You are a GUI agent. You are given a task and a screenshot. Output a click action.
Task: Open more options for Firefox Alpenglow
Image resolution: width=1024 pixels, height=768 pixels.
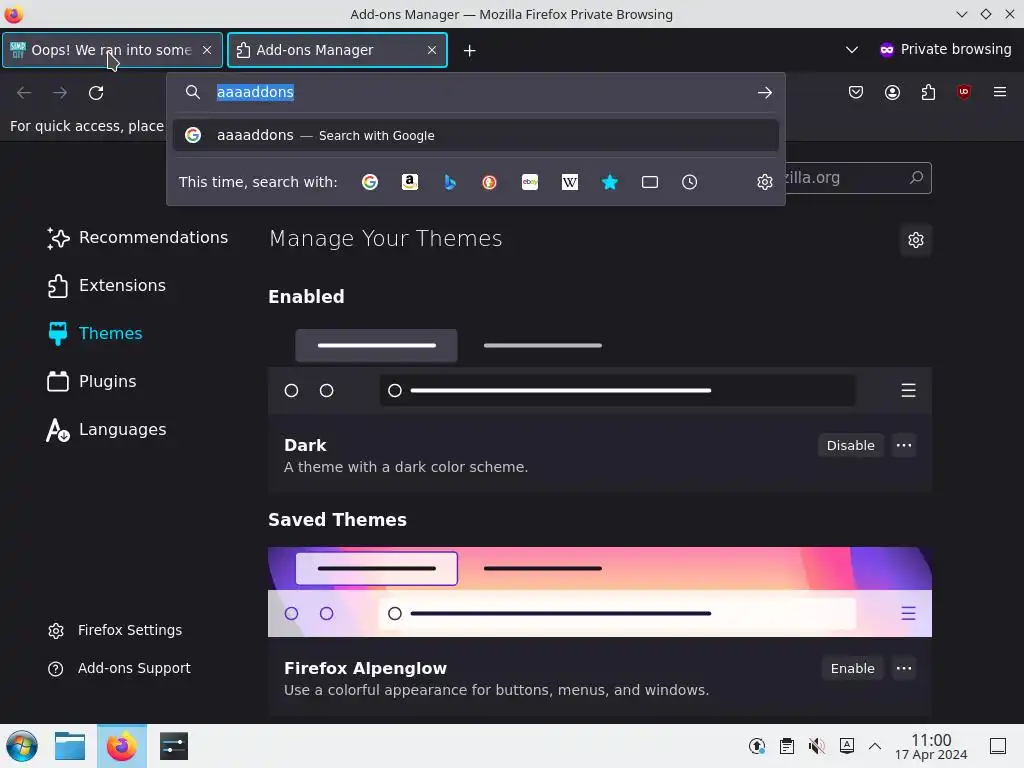(x=904, y=668)
